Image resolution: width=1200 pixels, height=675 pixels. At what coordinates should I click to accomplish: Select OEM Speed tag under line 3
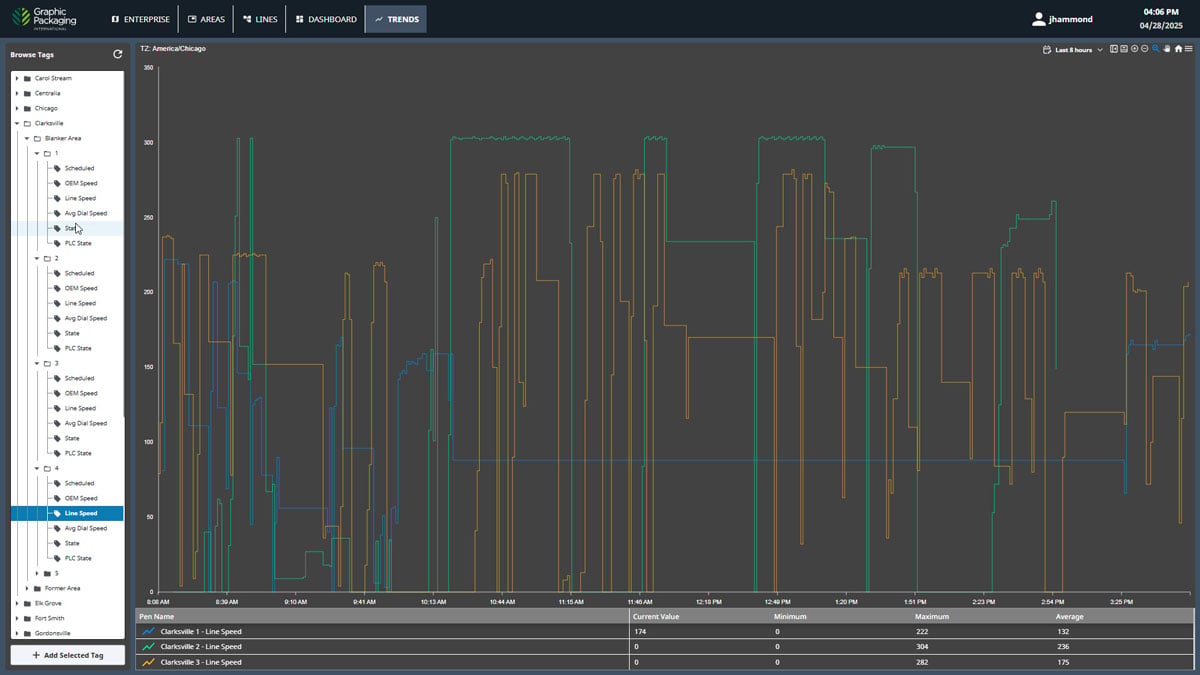point(81,393)
